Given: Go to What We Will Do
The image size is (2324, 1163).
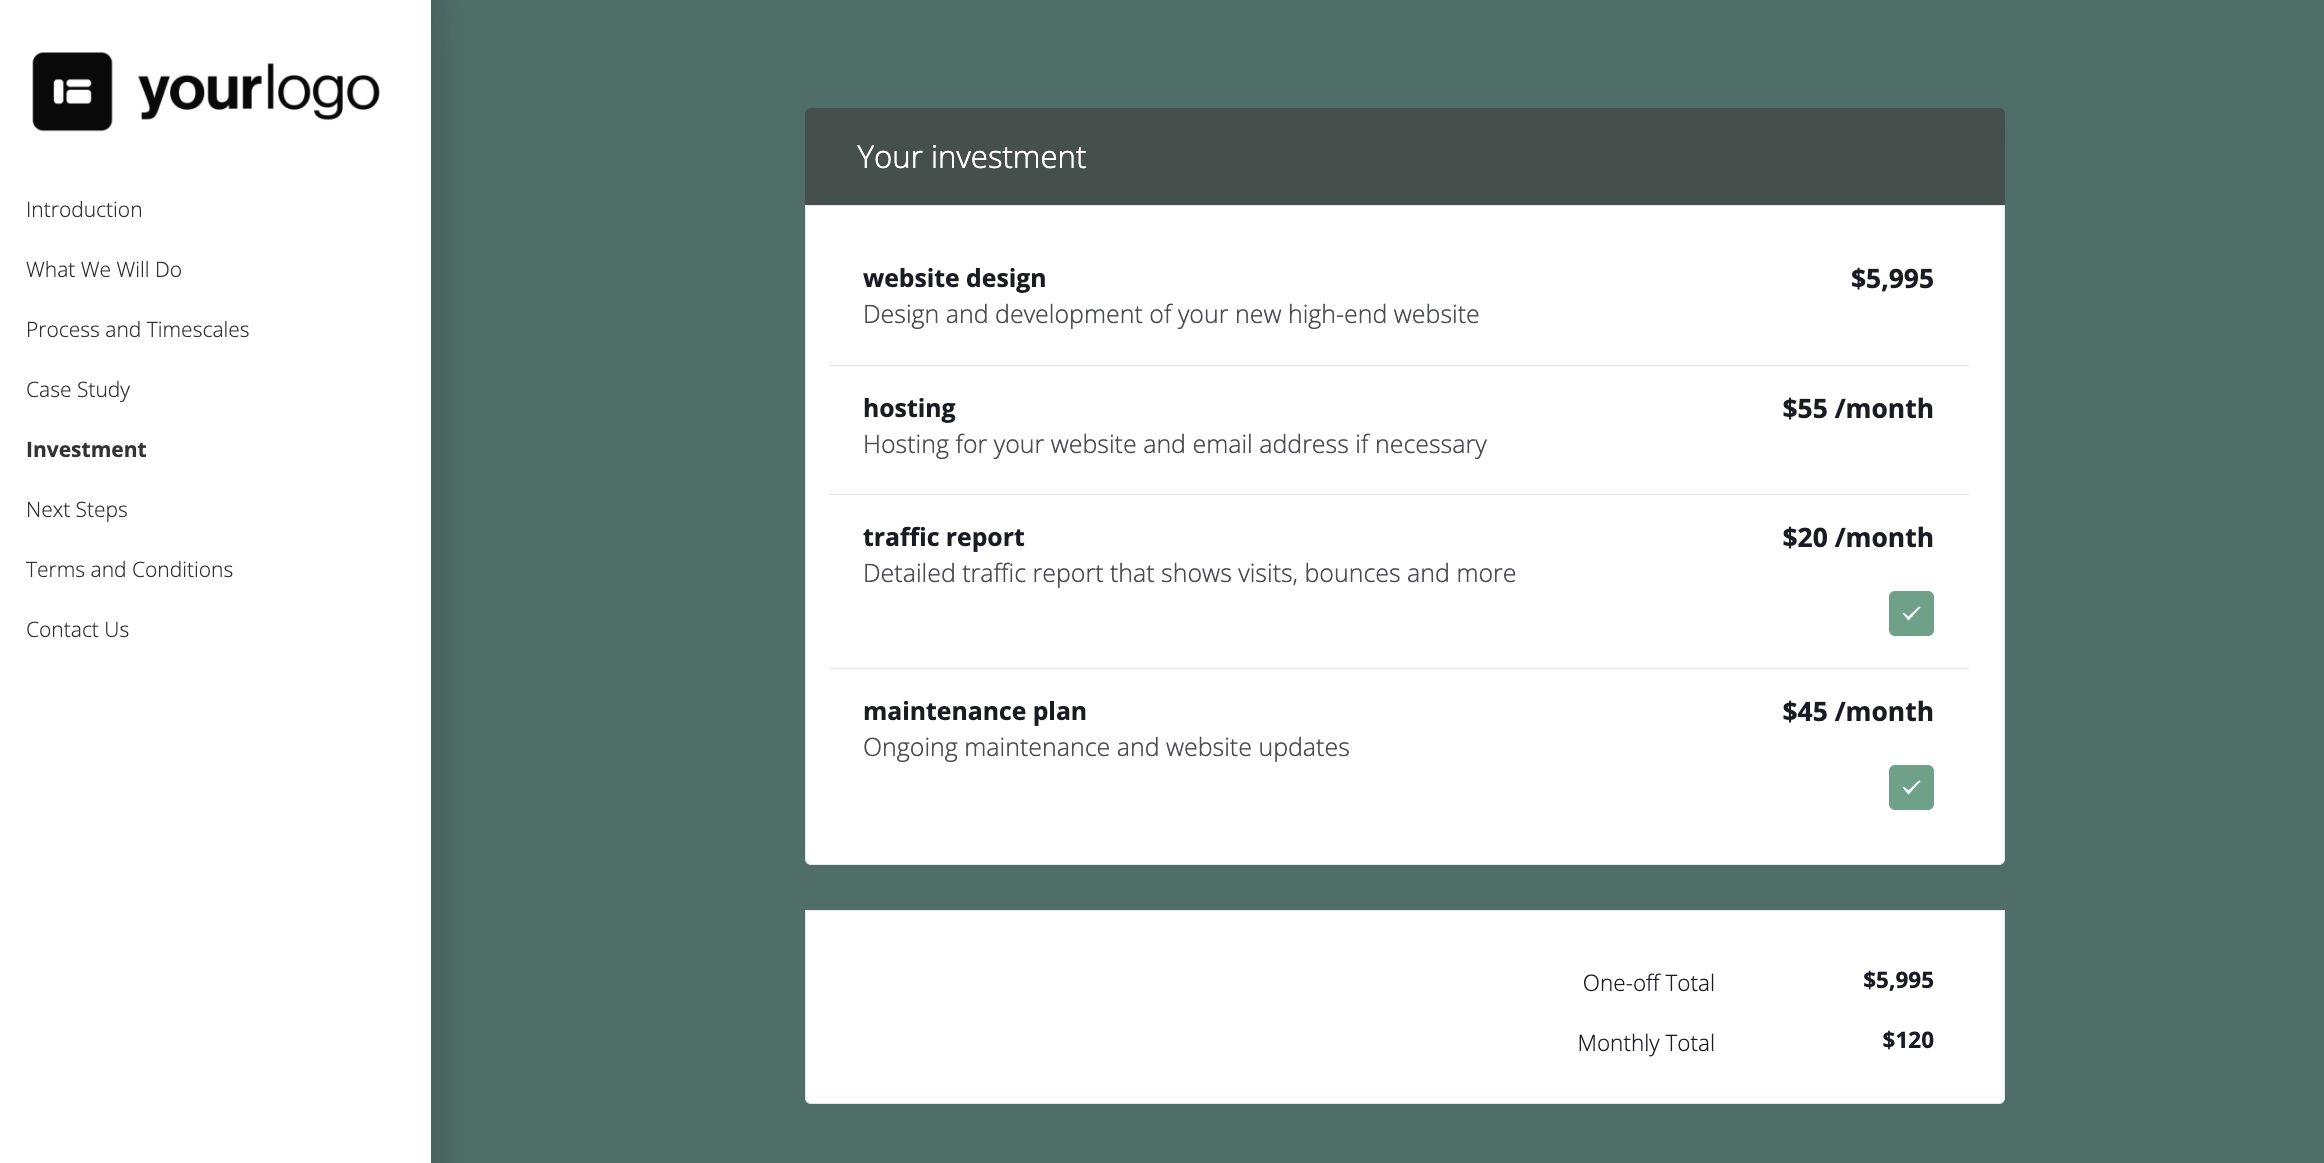Looking at the screenshot, I should [x=104, y=270].
